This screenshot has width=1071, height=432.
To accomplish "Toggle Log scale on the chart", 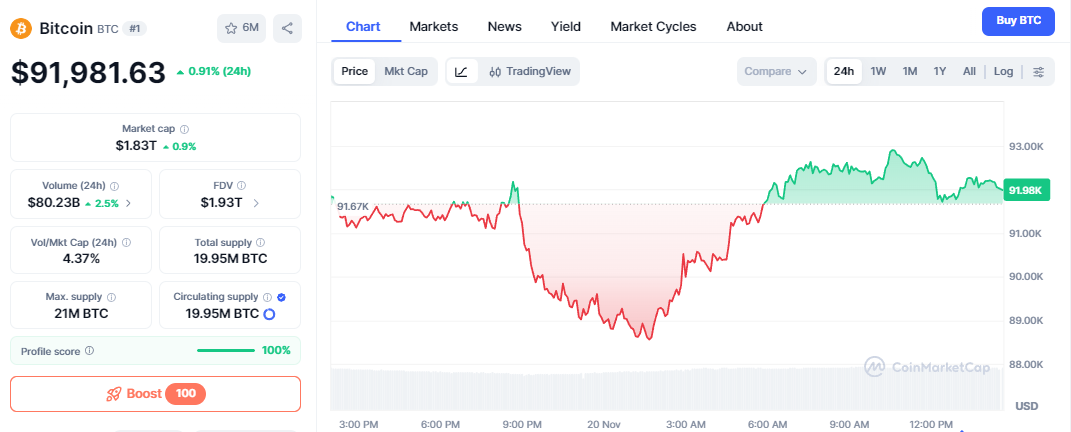I will 1003,72.
